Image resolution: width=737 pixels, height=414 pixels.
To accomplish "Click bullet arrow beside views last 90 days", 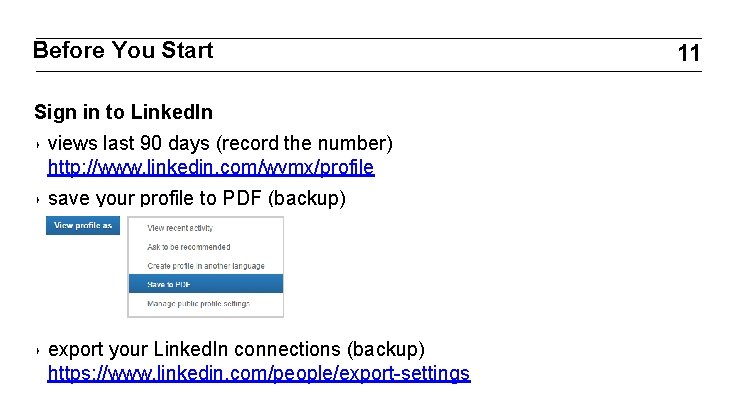I will tap(37, 143).
